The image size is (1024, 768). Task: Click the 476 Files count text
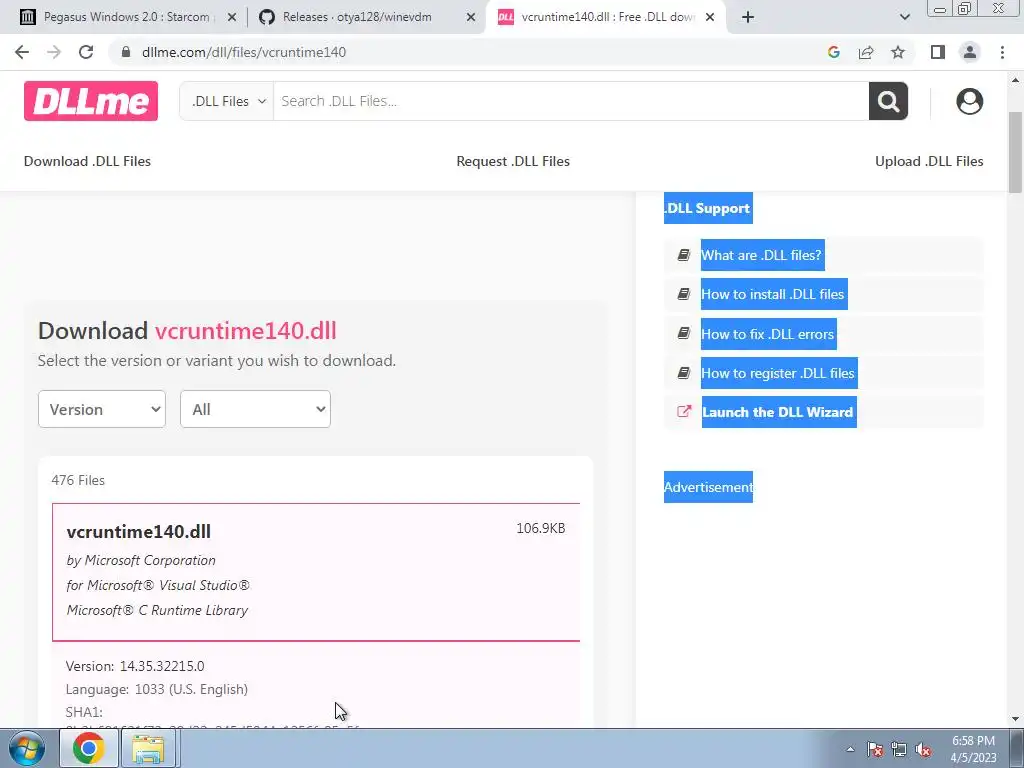78,480
